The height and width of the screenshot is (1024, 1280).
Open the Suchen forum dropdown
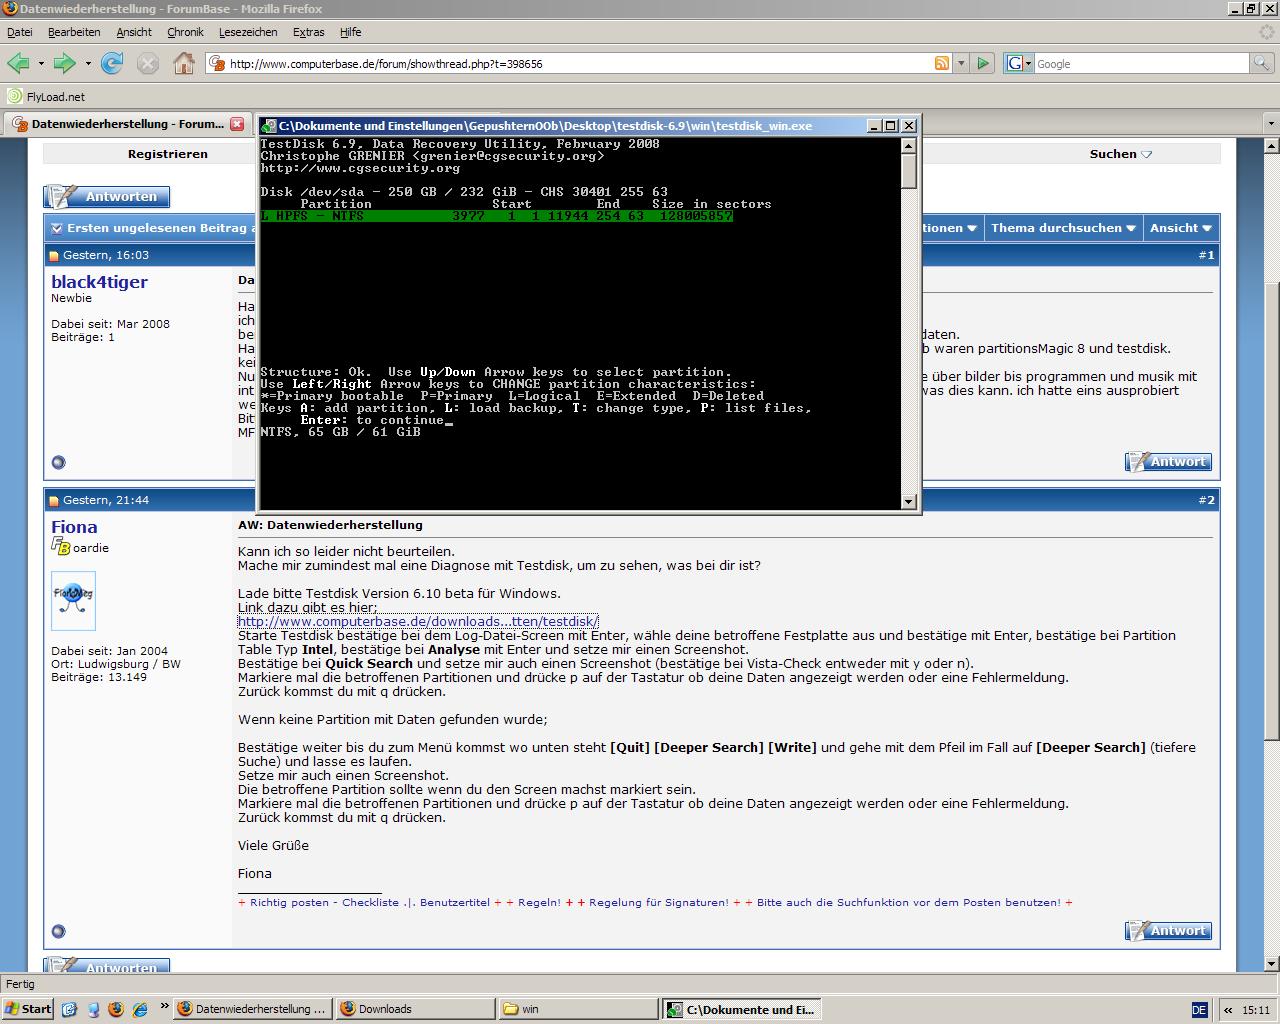pos(1121,154)
